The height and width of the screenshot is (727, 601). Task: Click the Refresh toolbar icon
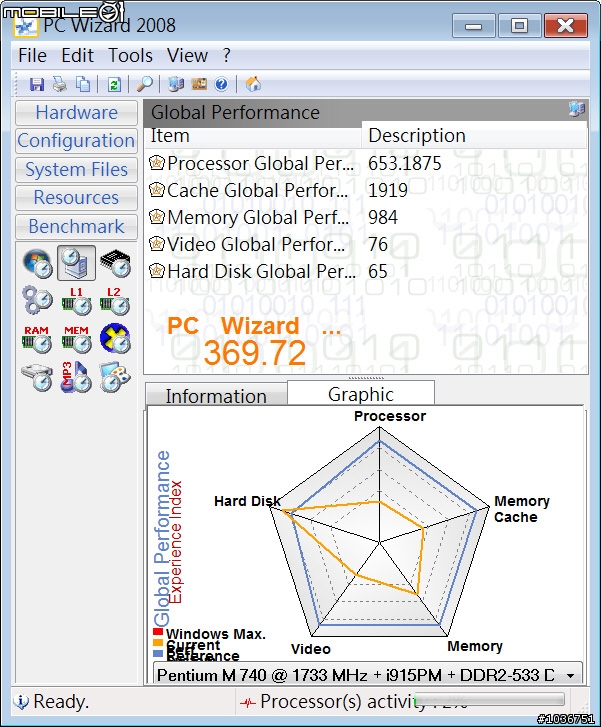(114, 84)
